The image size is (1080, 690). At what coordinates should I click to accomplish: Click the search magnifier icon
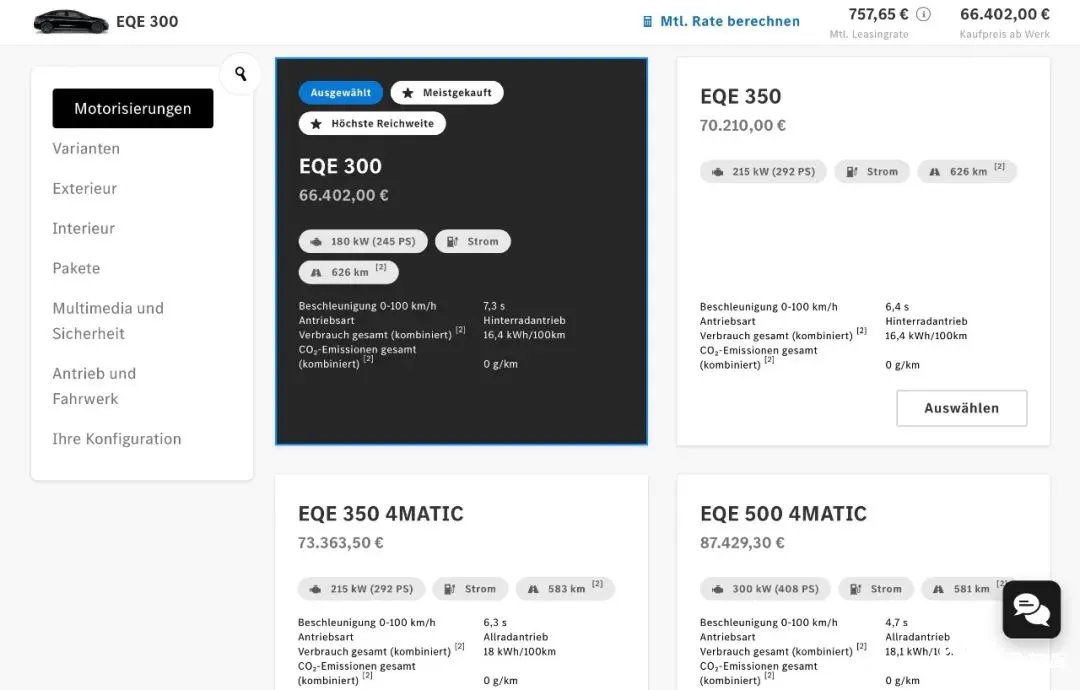pyautogui.click(x=240, y=73)
